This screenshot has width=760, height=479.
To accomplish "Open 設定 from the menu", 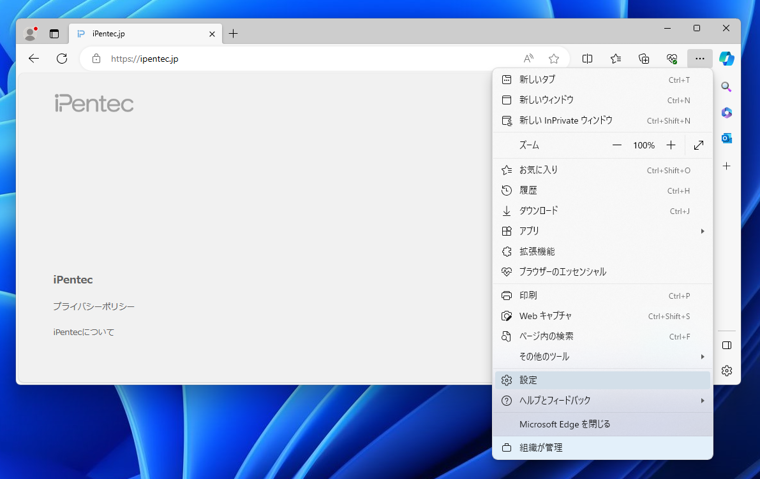I will (x=602, y=380).
